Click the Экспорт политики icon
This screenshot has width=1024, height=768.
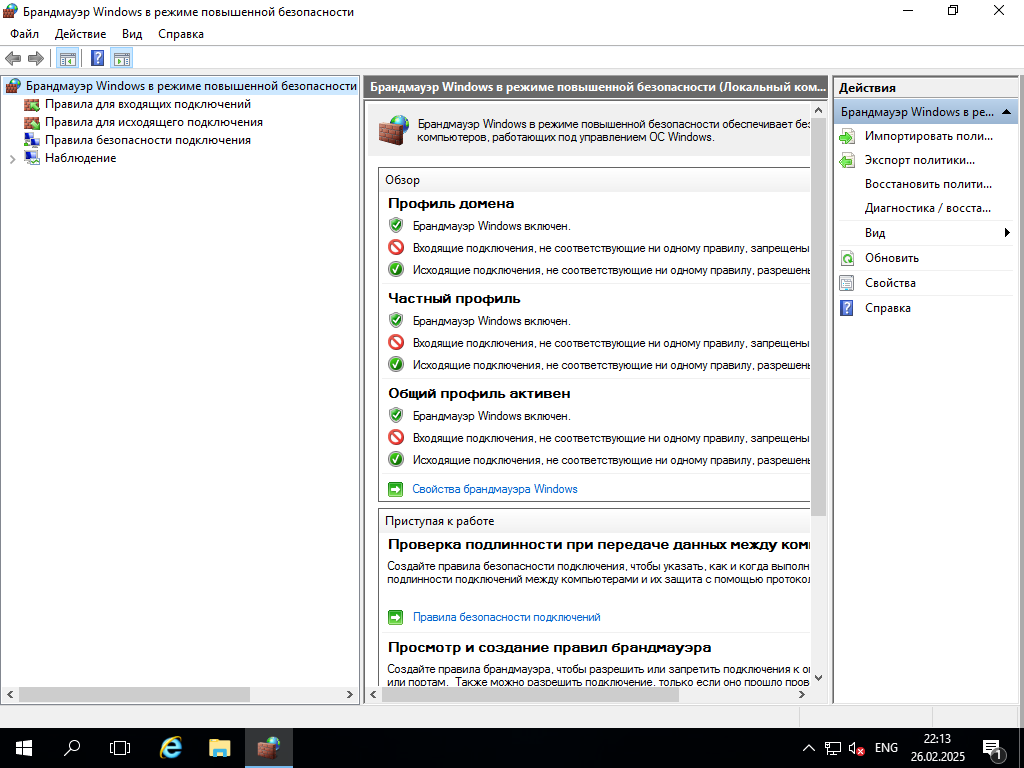pos(847,161)
